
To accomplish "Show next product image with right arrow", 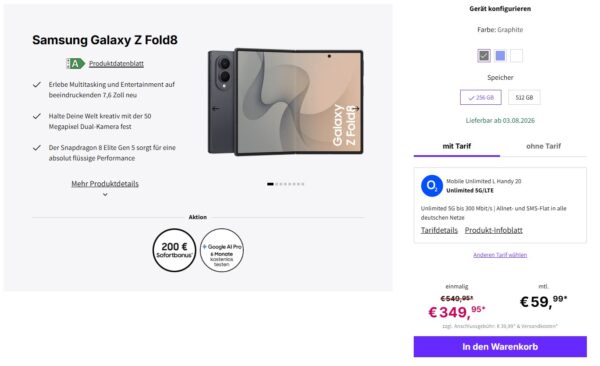I will pyautogui.click(x=356, y=109).
